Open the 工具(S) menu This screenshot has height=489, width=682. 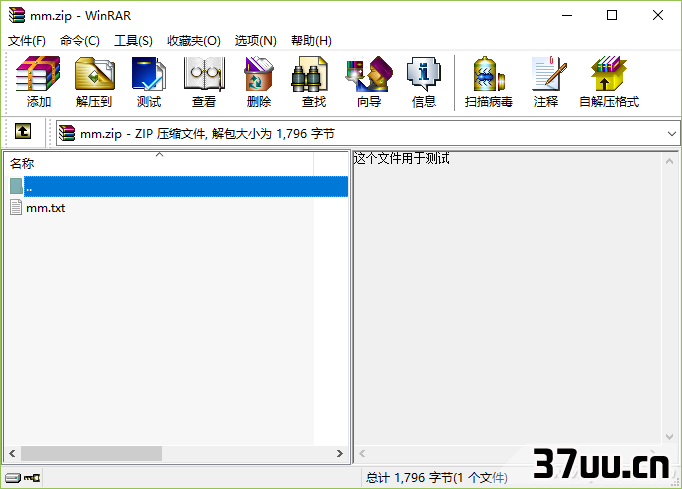pyautogui.click(x=133, y=41)
